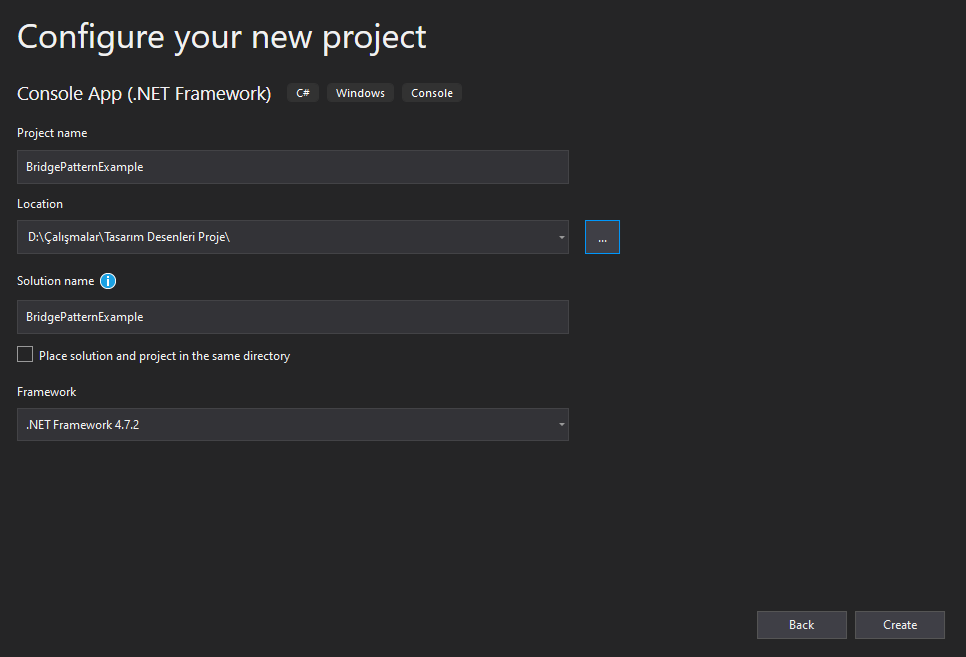Click the Solution name info icon
Image resolution: width=966 pixels, height=657 pixels.
coord(108,281)
